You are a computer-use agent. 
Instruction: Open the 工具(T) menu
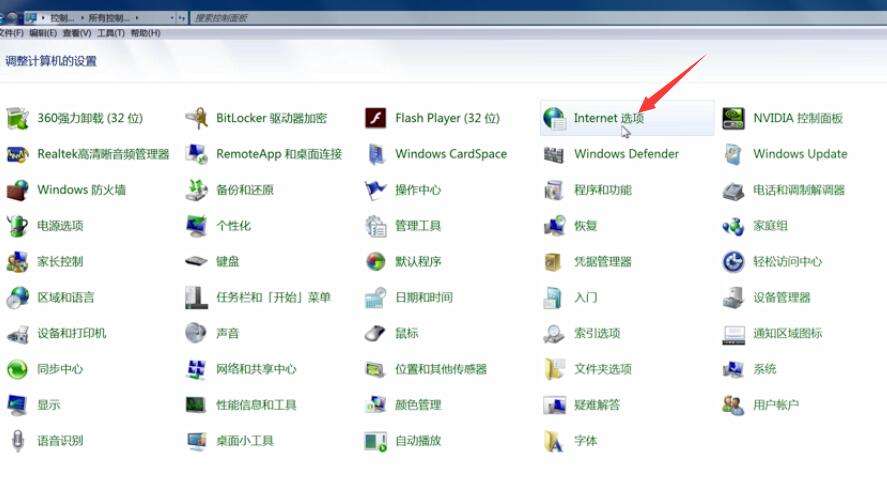click(x=111, y=33)
